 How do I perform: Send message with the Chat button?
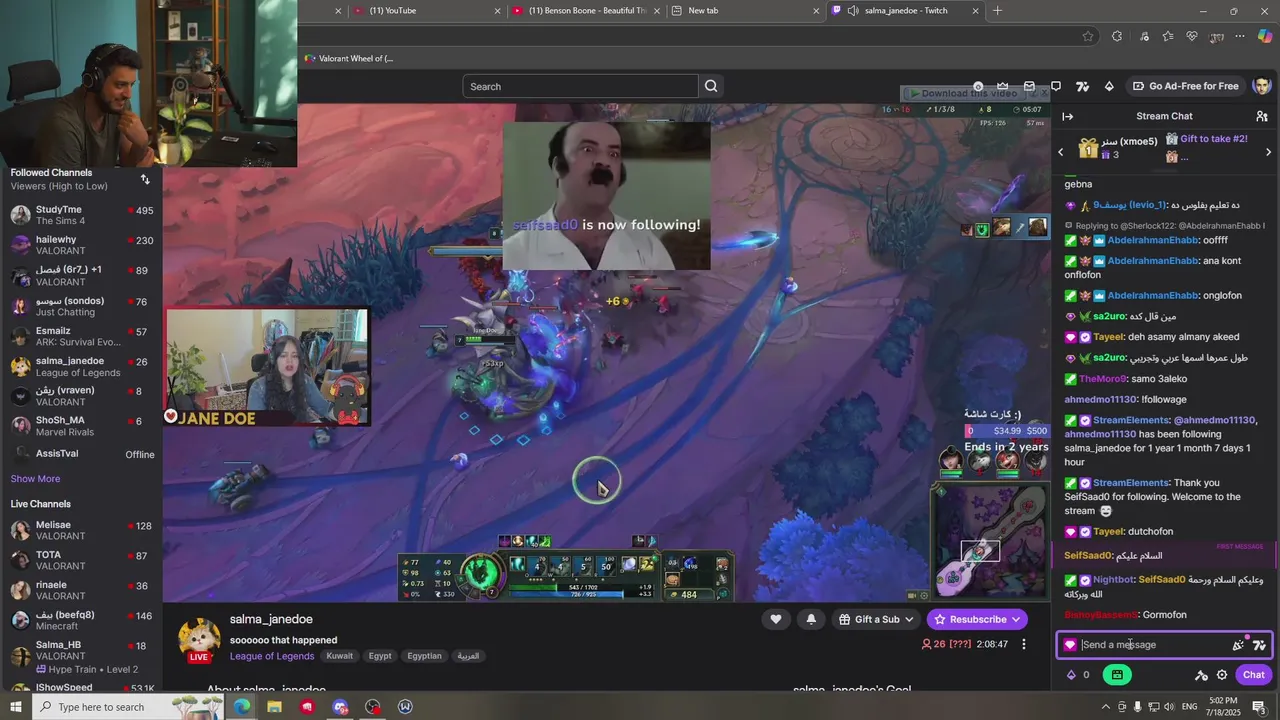pos(1253,675)
